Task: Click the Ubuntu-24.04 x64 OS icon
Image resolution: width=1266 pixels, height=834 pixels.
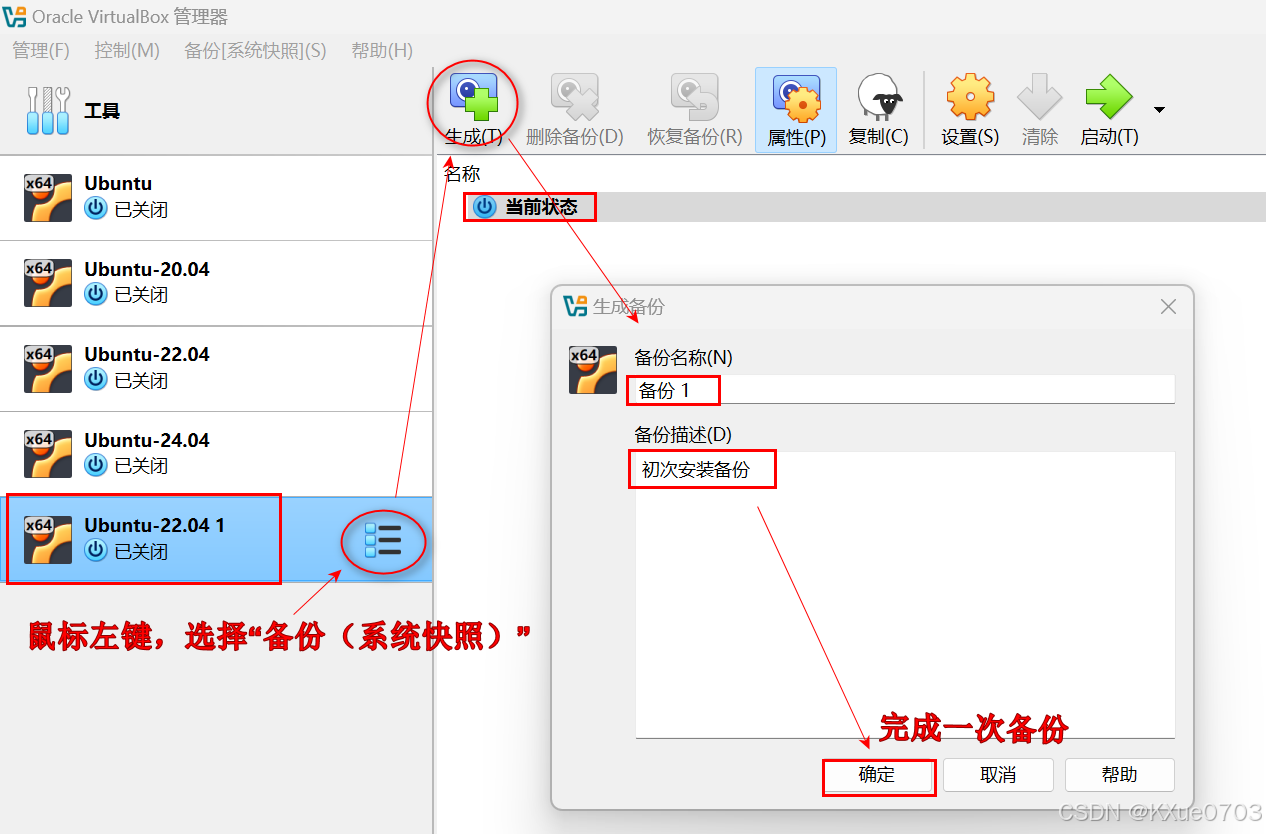Action: [48, 454]
